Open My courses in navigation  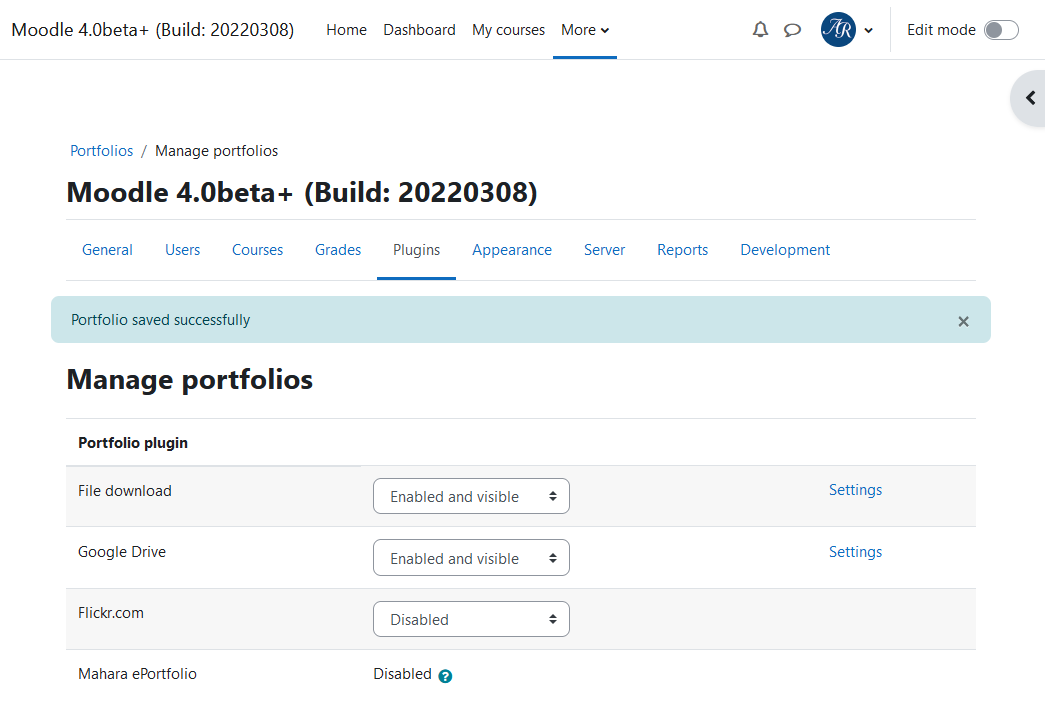(509, 30)
